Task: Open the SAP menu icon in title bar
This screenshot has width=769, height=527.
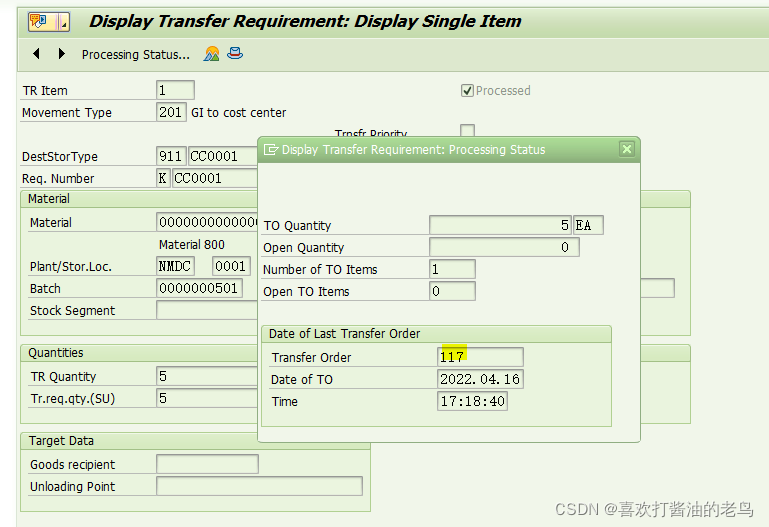Action: pos(49,22)
